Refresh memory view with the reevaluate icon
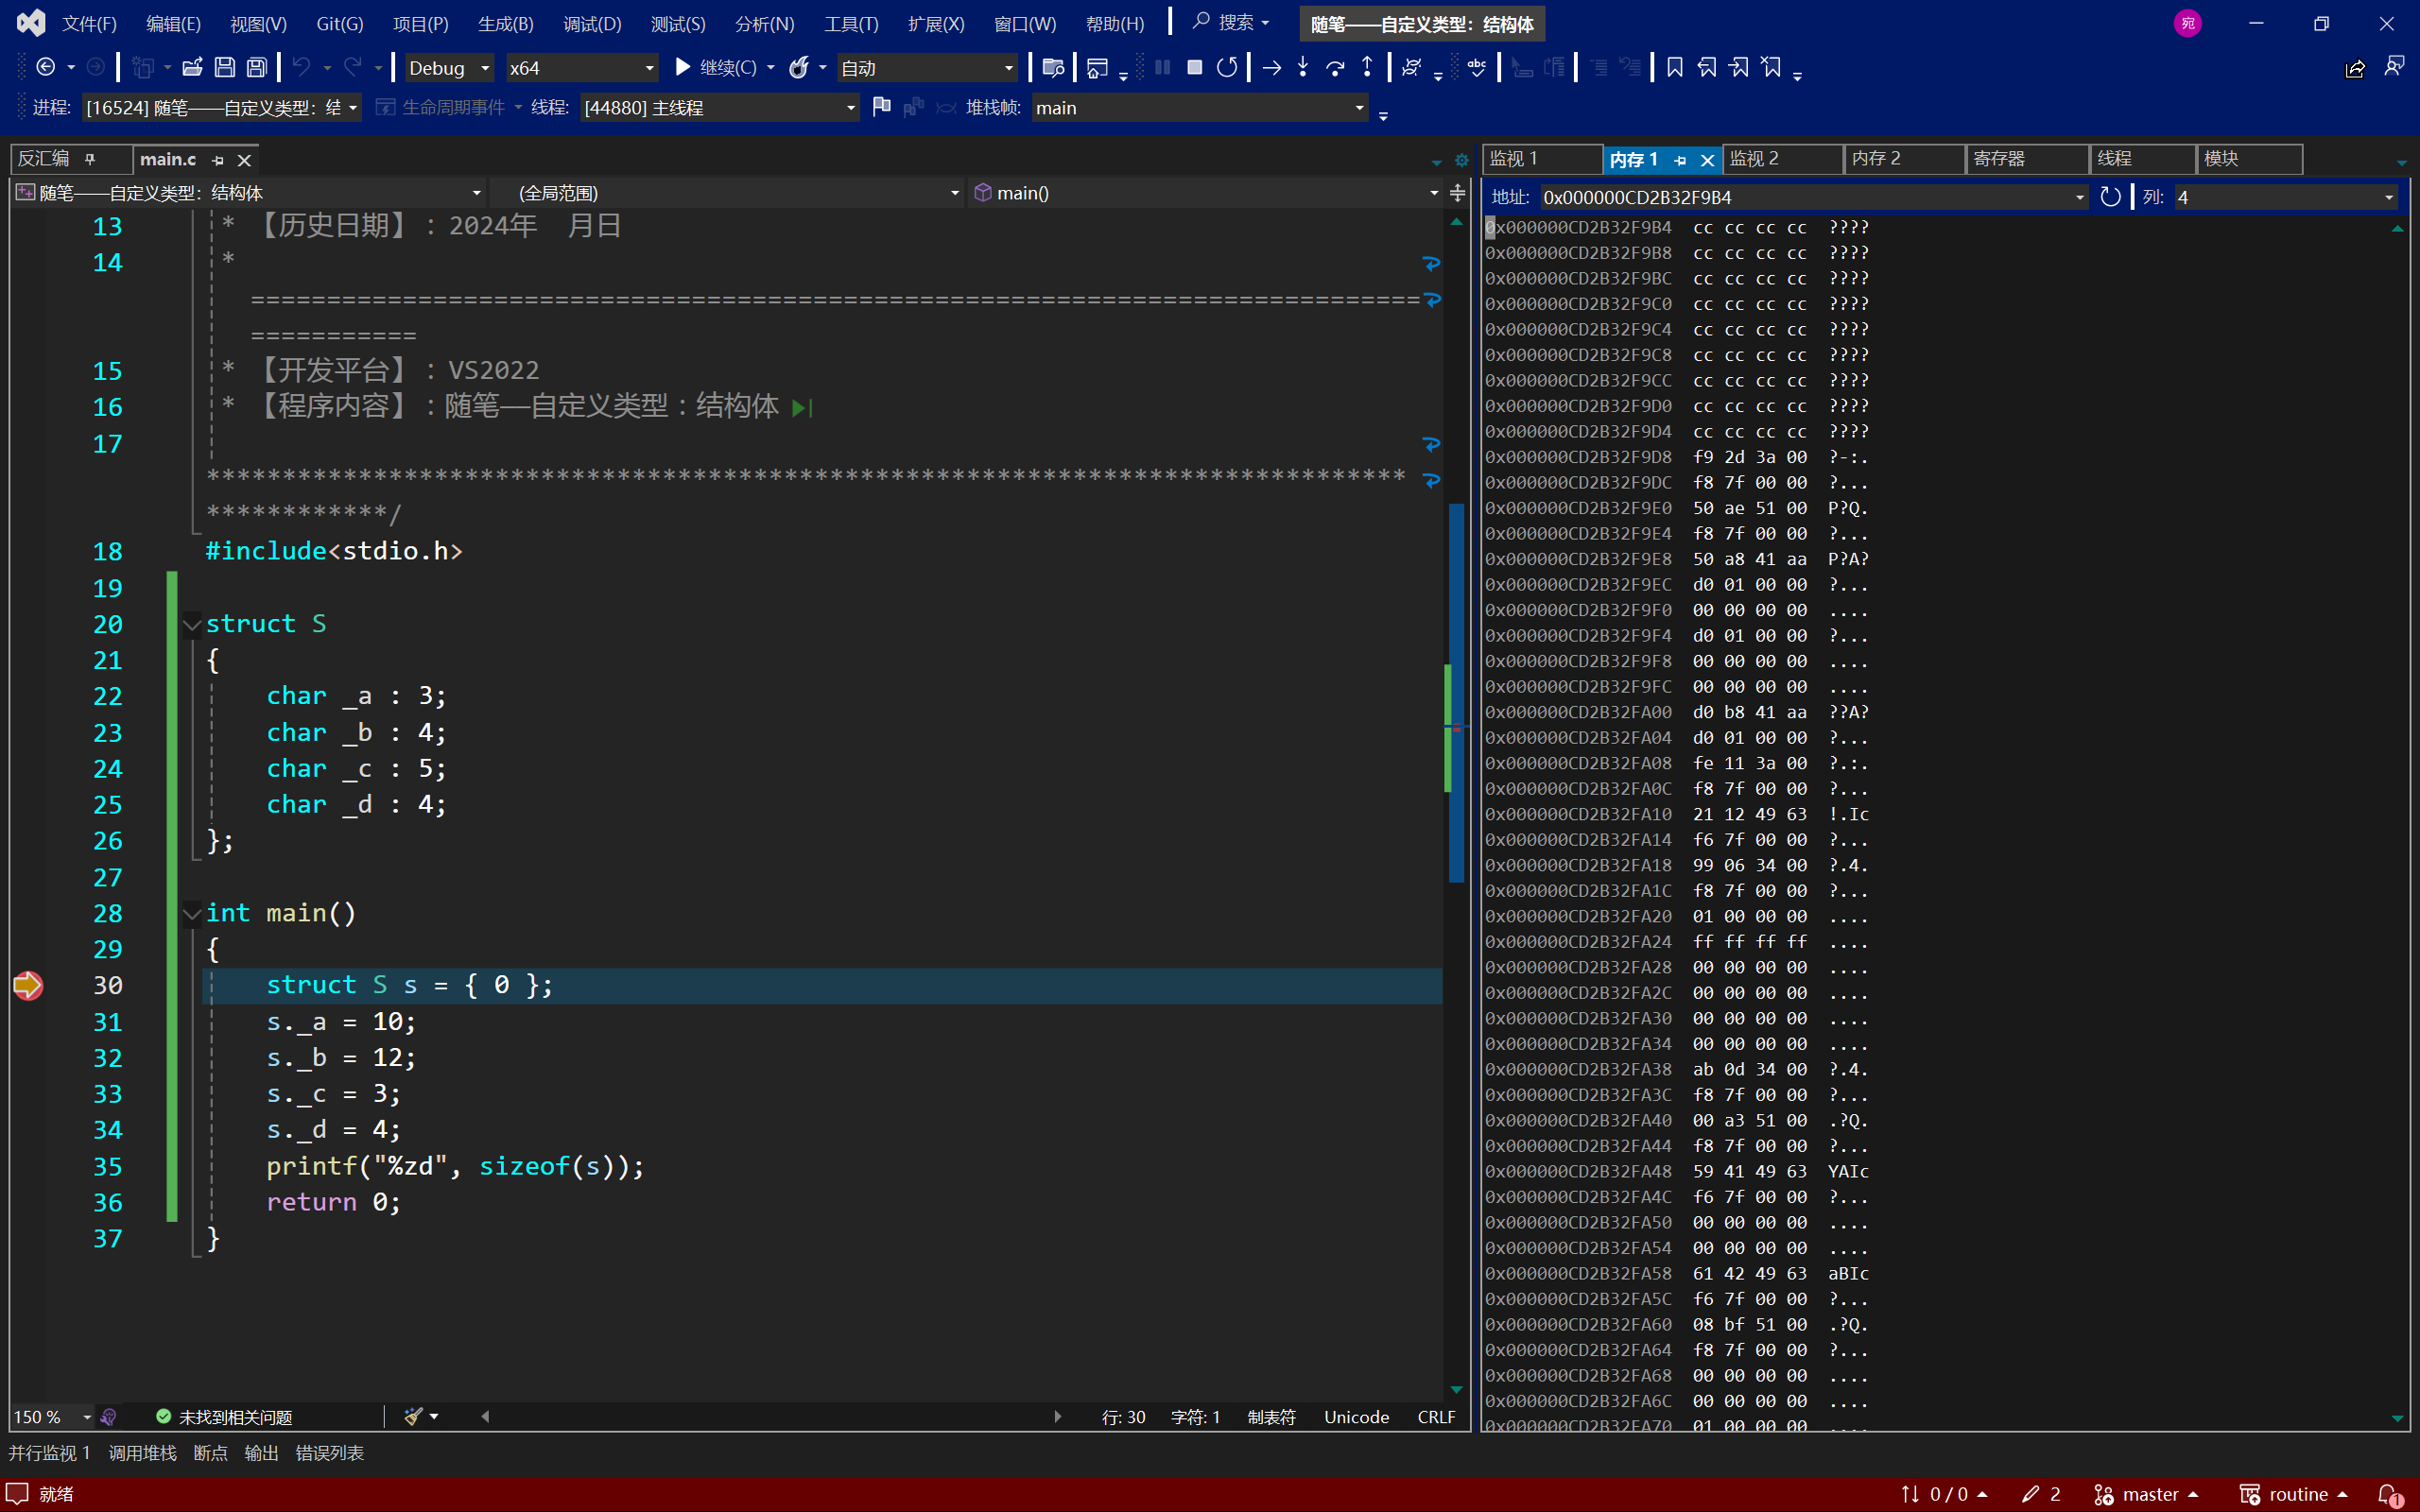 (x=2110, y=197)
